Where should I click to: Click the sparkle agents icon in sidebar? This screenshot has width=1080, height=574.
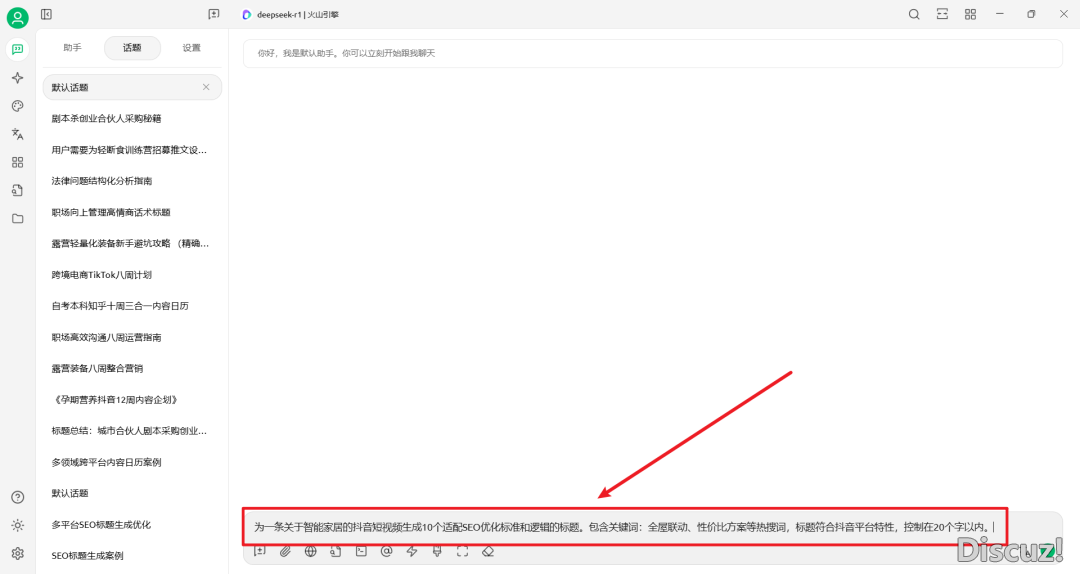(x=17, y=78)
